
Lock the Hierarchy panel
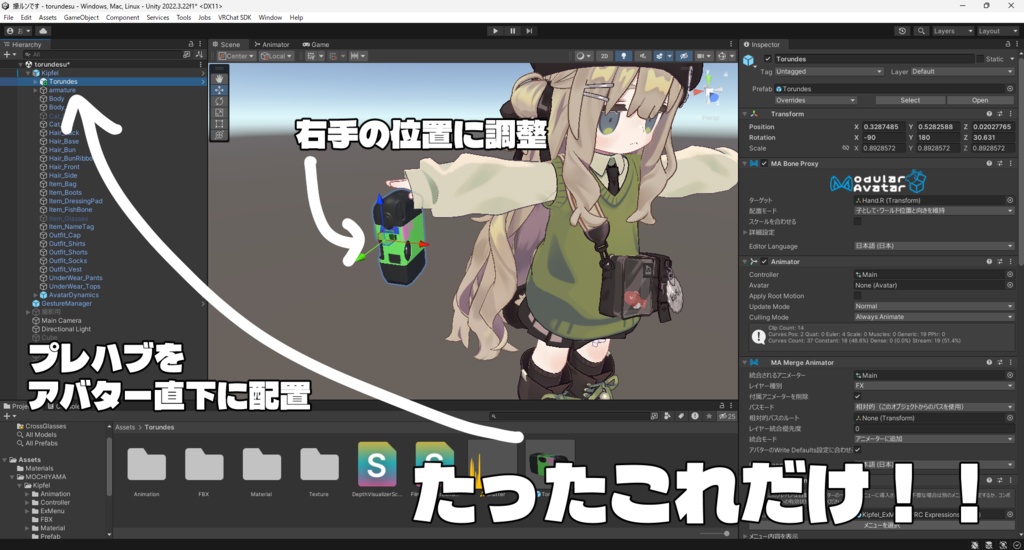pyautogui.click(x=191, y=44)
